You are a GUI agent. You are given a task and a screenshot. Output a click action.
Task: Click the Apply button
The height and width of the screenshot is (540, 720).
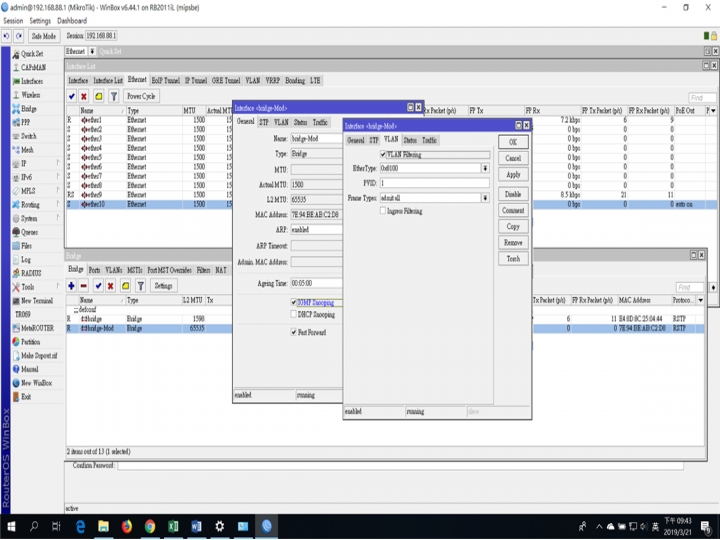click(513, 175)
